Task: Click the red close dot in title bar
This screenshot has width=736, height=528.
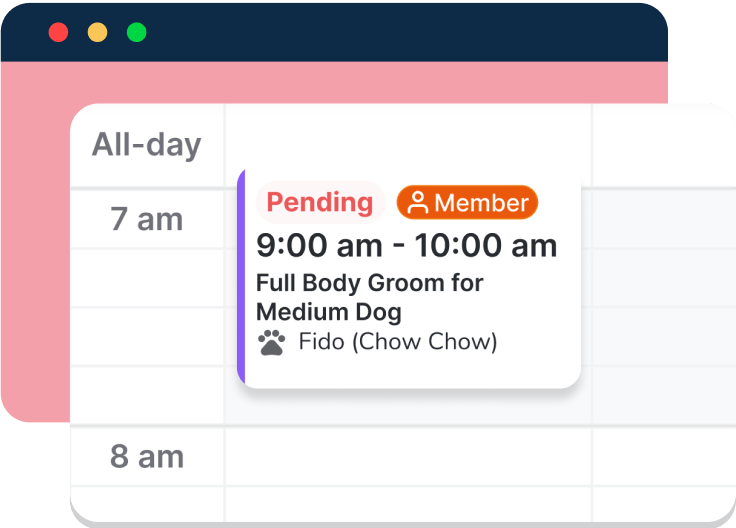Action: pyautogui.click(x=58, y=32)
